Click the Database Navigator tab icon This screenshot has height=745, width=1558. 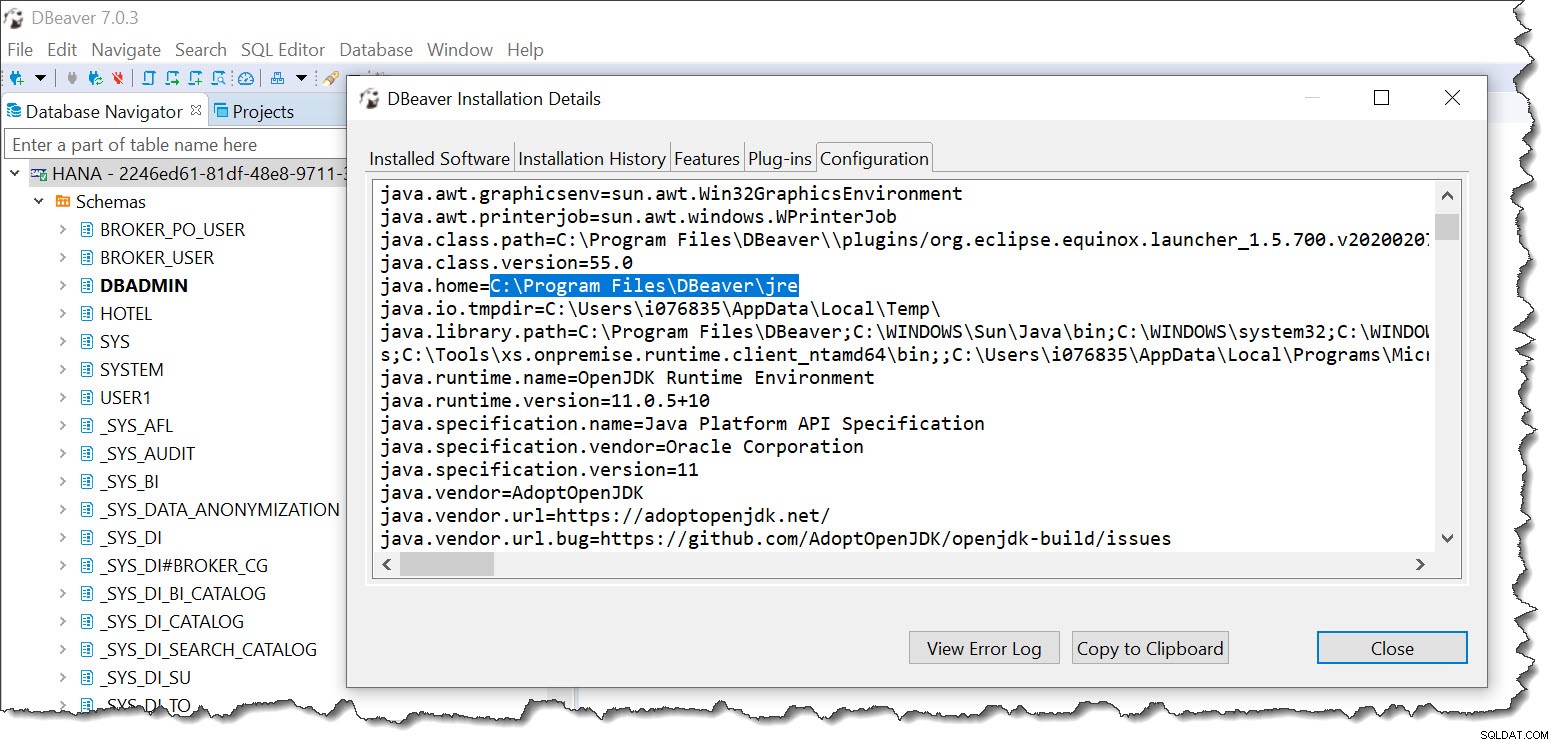[x=14, y=111]
